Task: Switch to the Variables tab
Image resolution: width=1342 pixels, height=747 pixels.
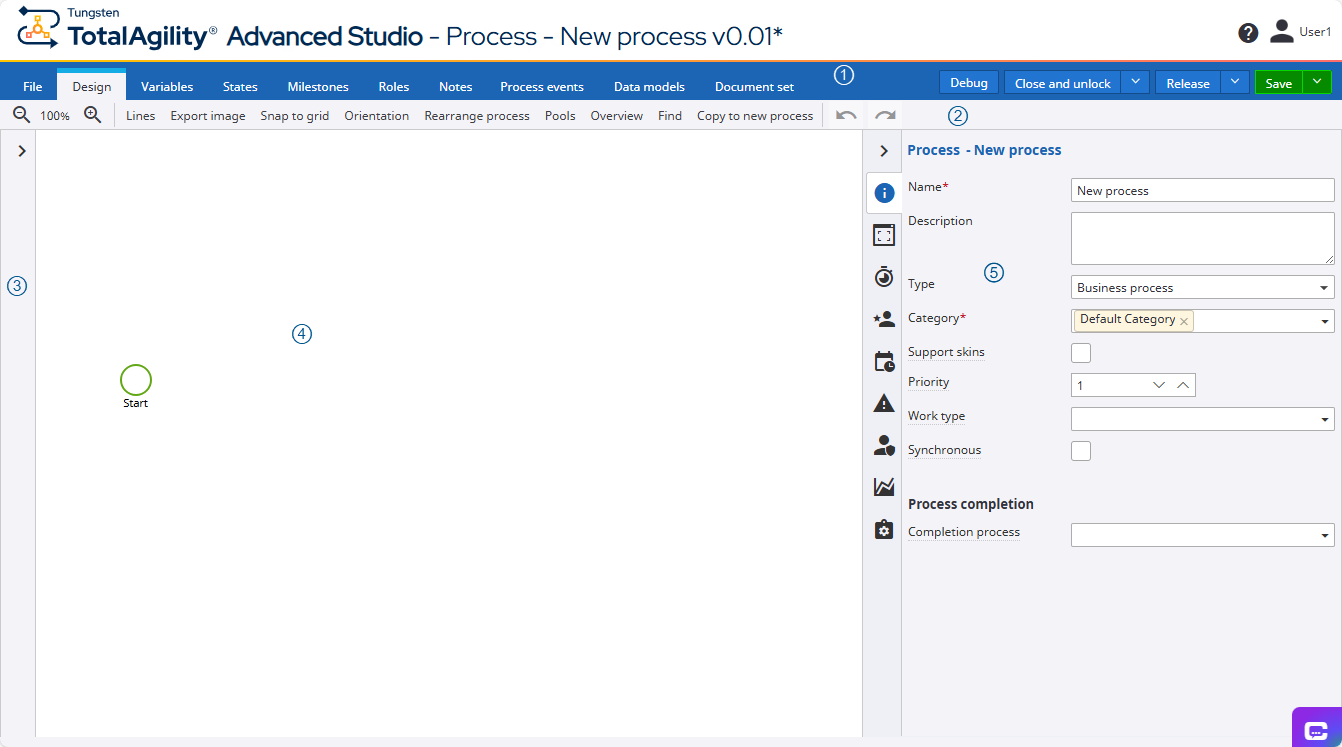Action: tap(166, 86)
